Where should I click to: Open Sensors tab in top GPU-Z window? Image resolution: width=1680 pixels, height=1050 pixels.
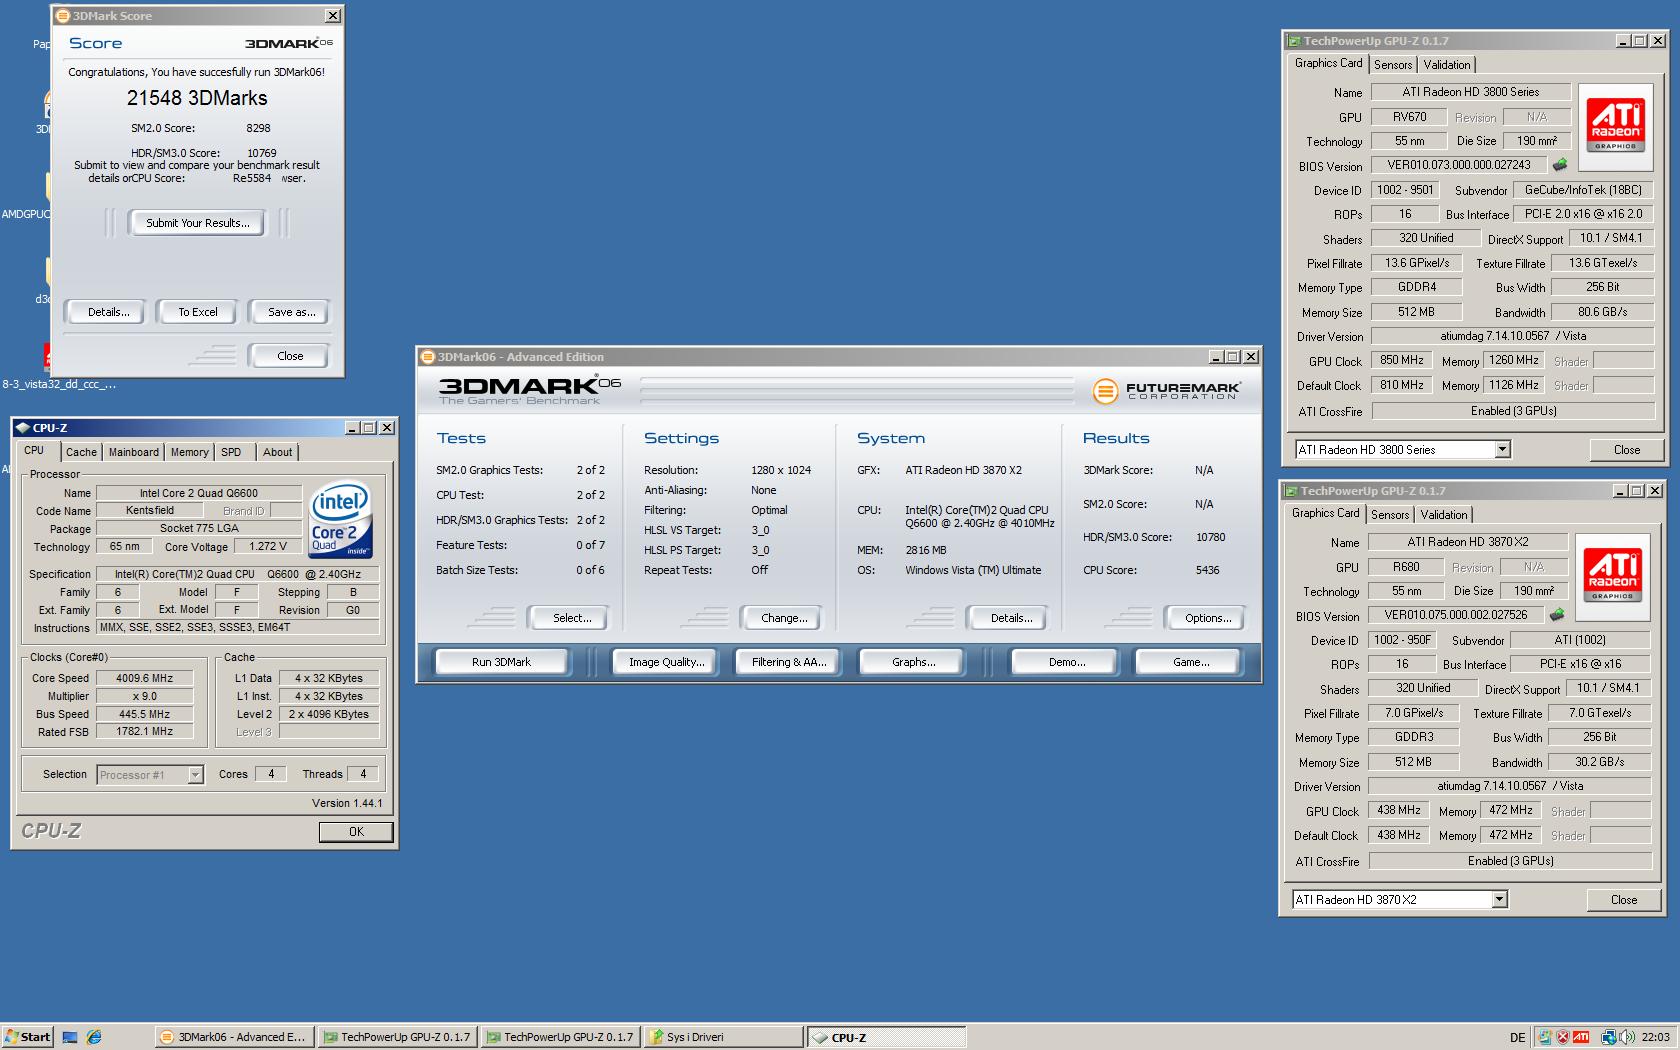[1393, 65]
